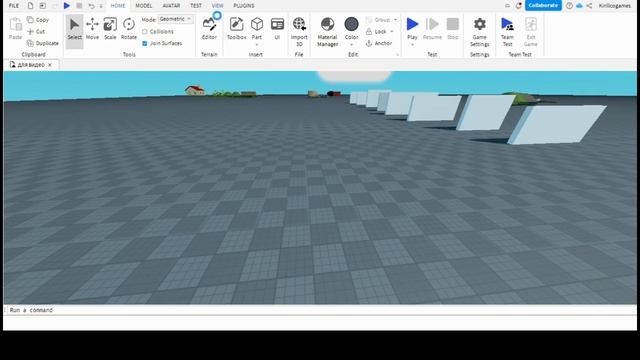Expand the Play mode dropdown arrow
The width and height of the screenshot is (640, 360).
click(x=412, y=44)
